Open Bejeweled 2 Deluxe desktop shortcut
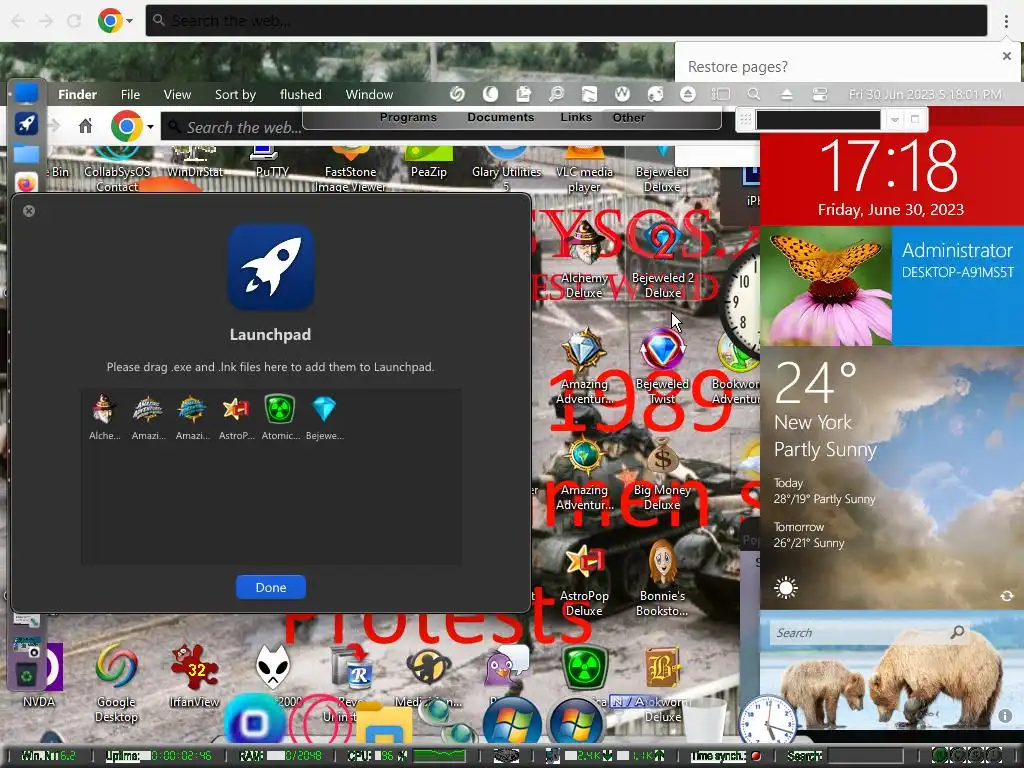1024x768 pixels. (662, 260)
